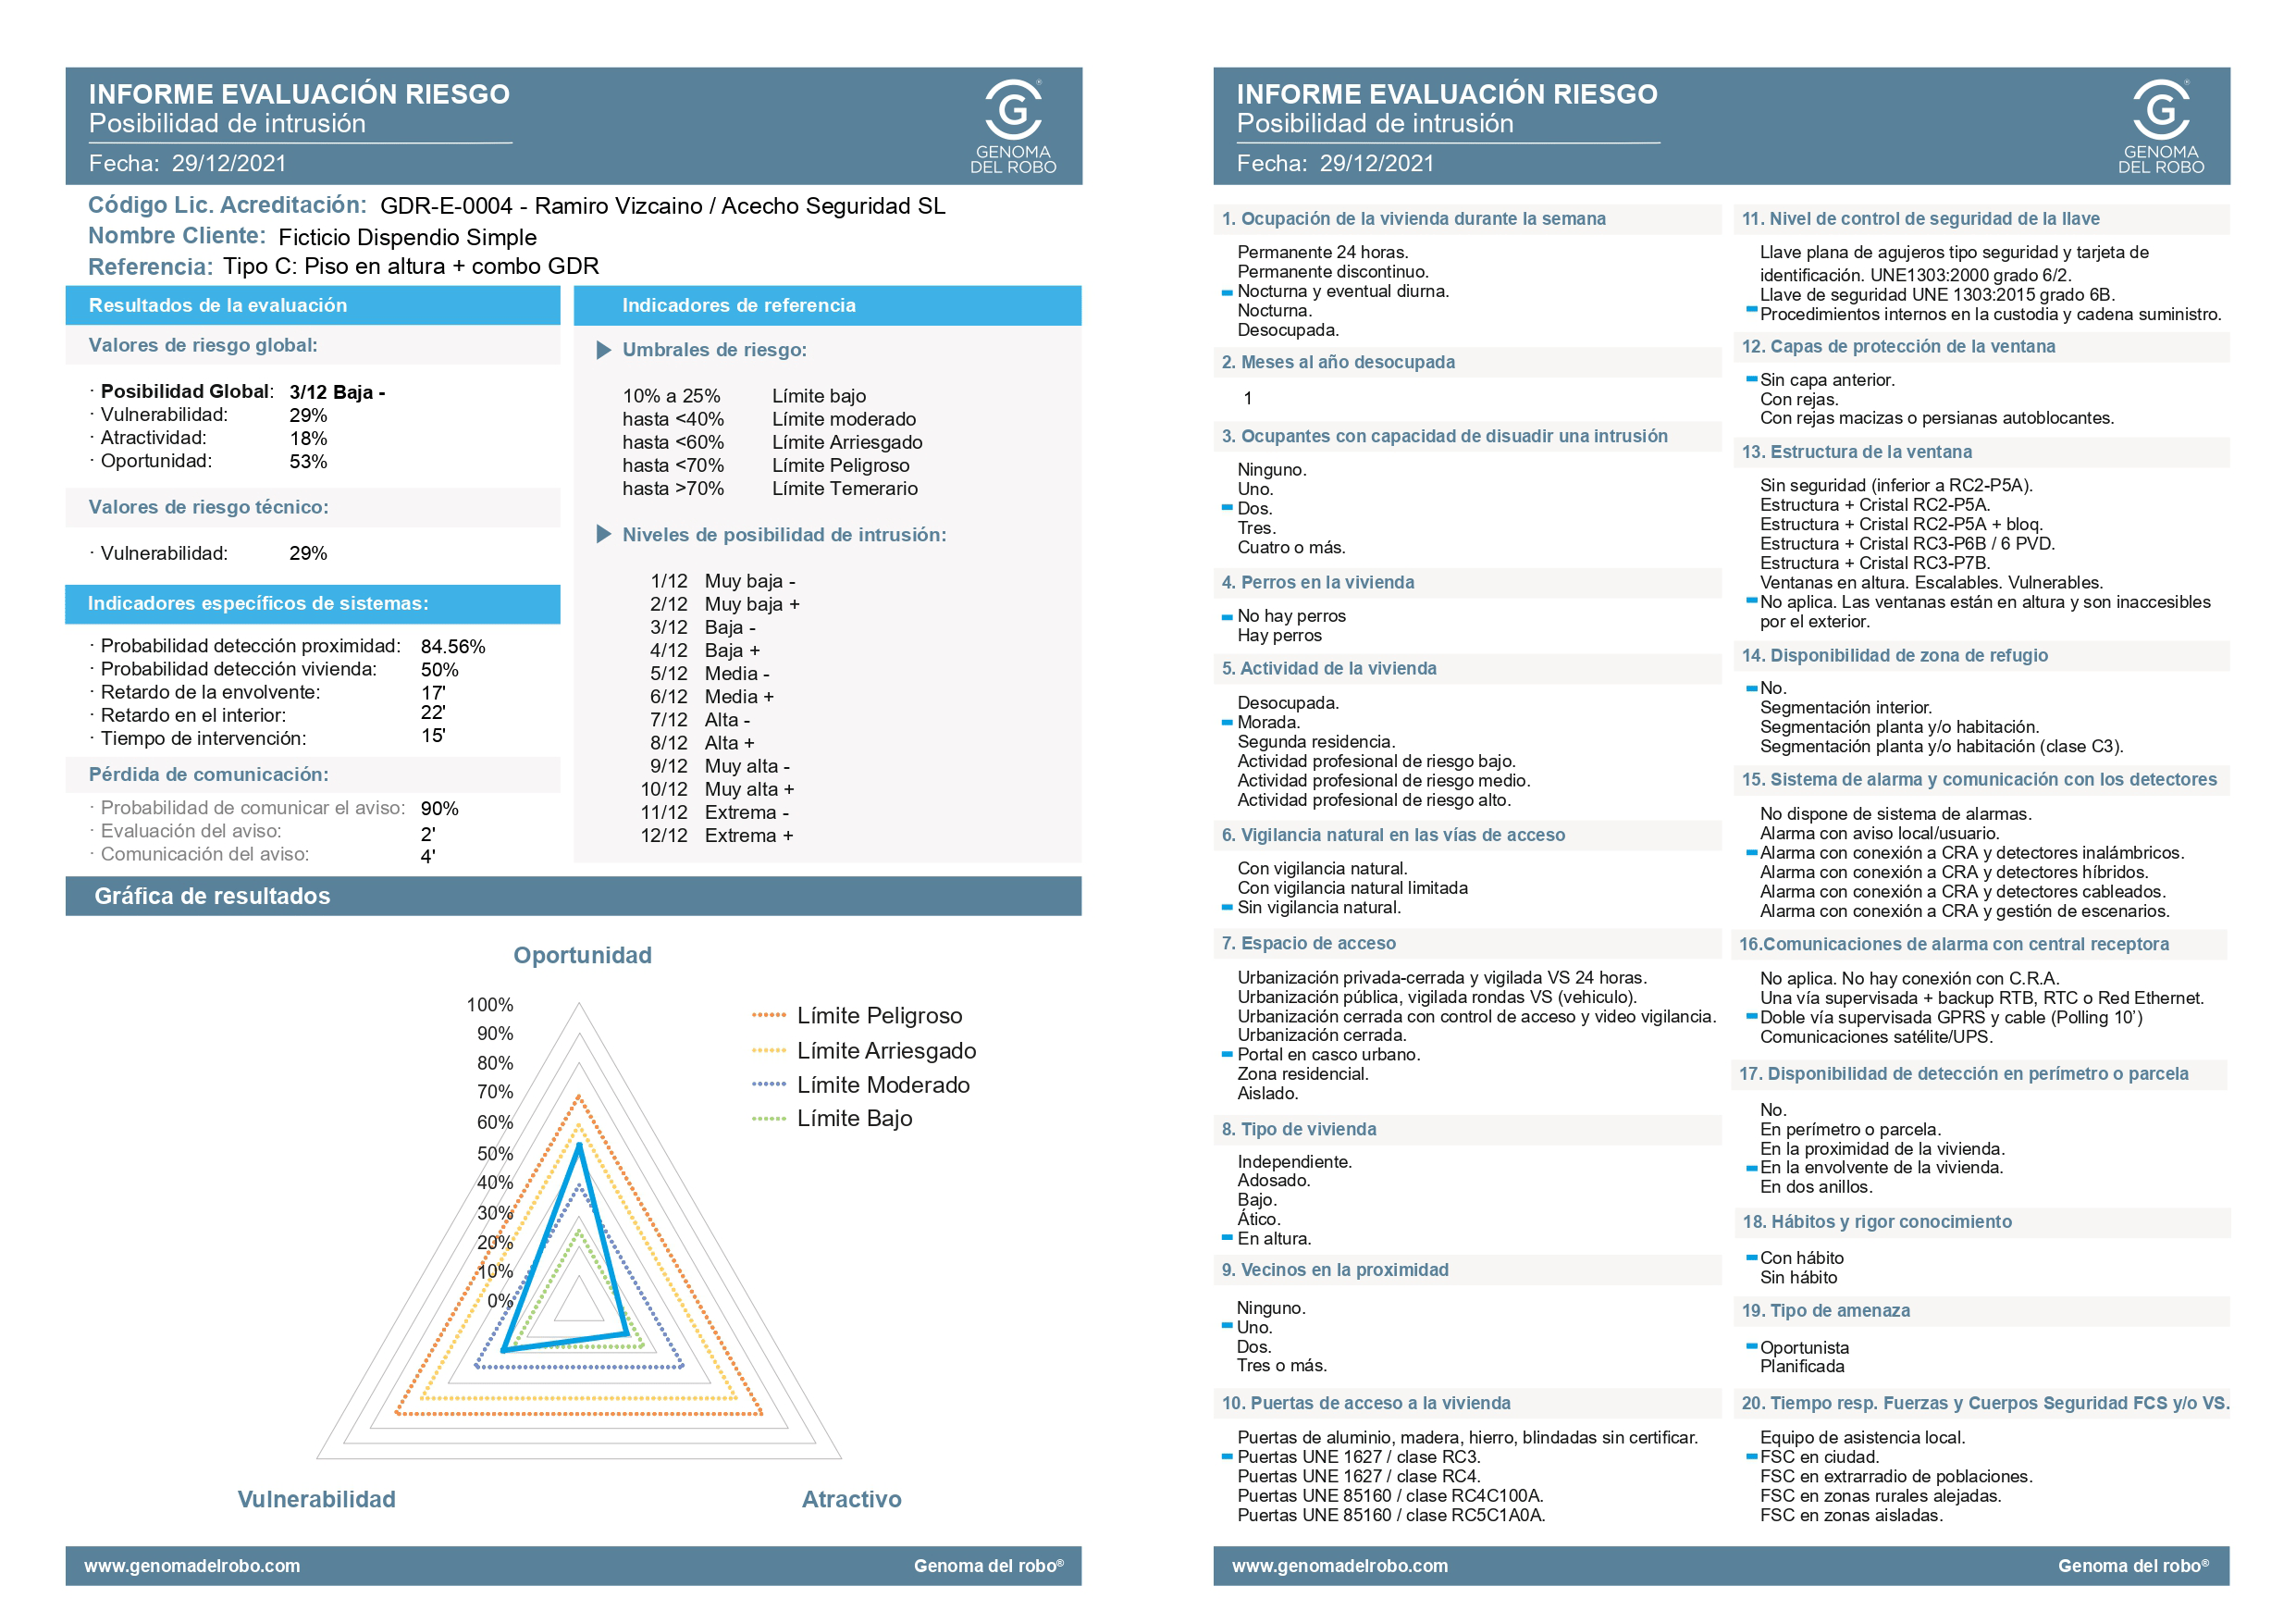Click the detection proximity value '84.56%'
Screen dimensions: 2296x1623
coord(453,647)
